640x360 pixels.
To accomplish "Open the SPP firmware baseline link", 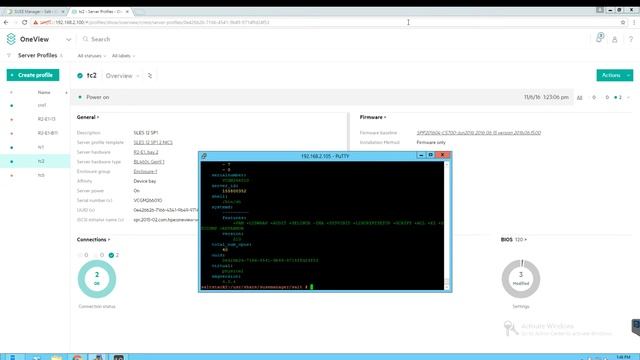I will (x=479, y=133).
